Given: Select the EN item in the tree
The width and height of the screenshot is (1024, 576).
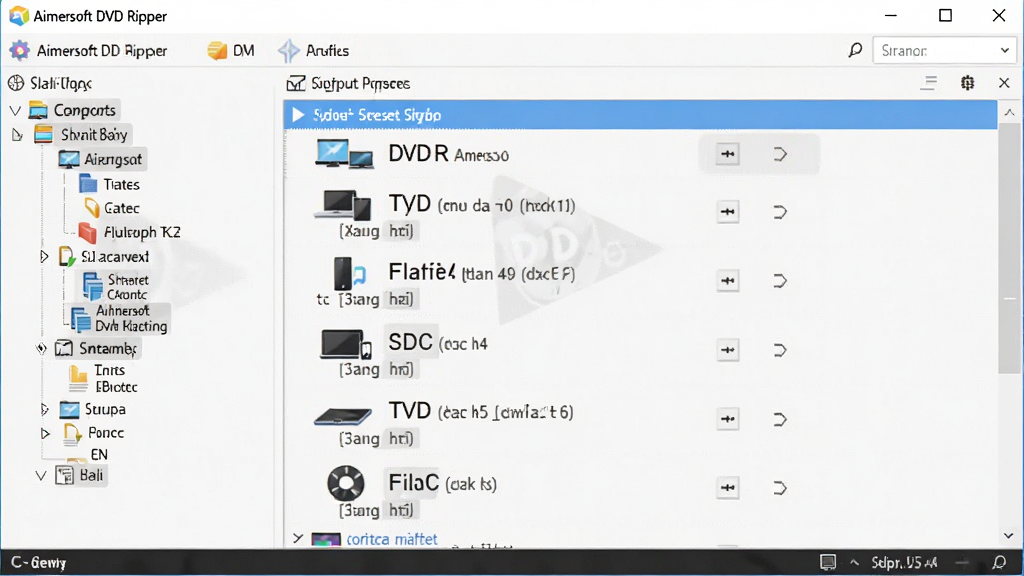Looking at the screenshot, I should click(99, 455).
